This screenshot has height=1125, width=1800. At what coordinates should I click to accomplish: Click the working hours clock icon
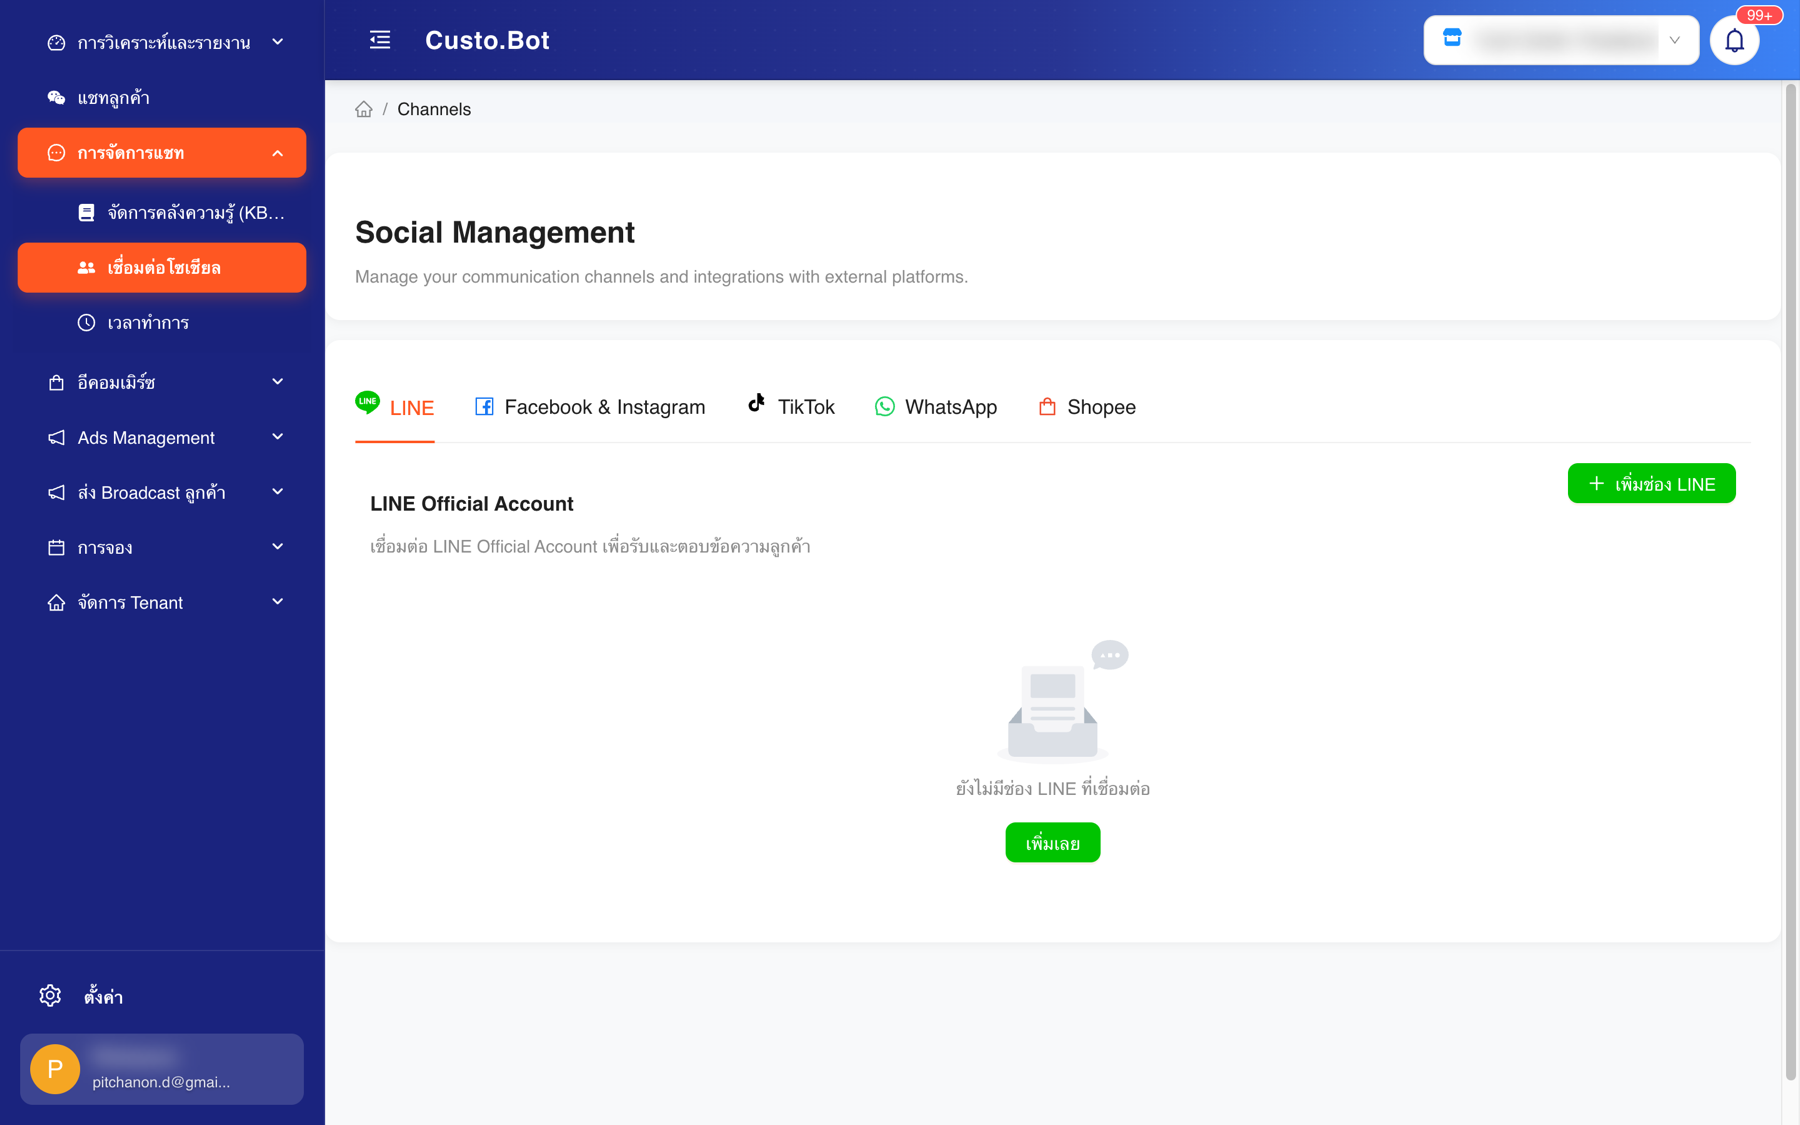86,323
